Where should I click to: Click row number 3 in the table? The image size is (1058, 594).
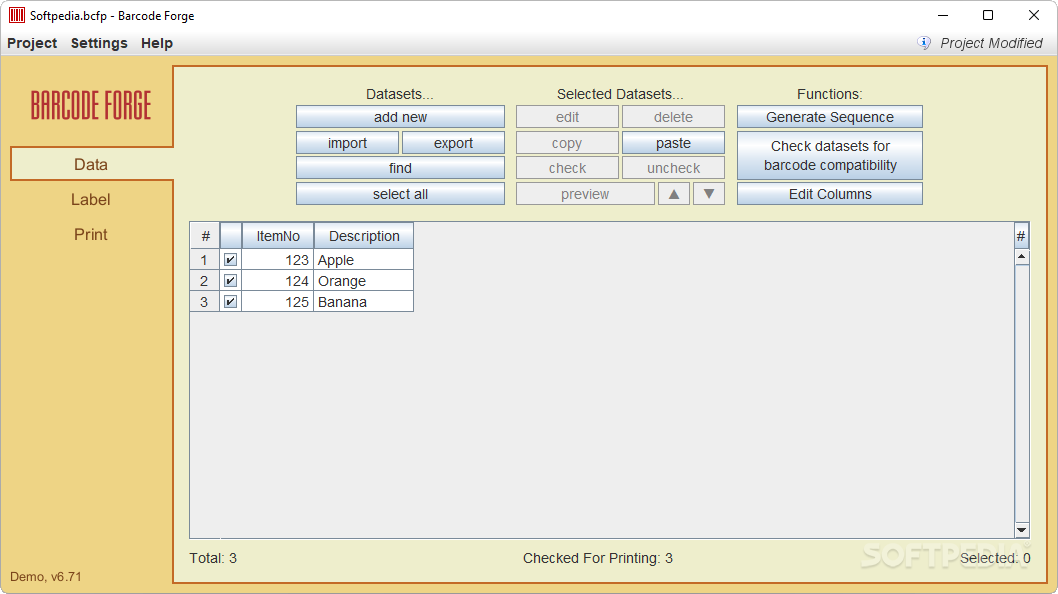point(204,302)
